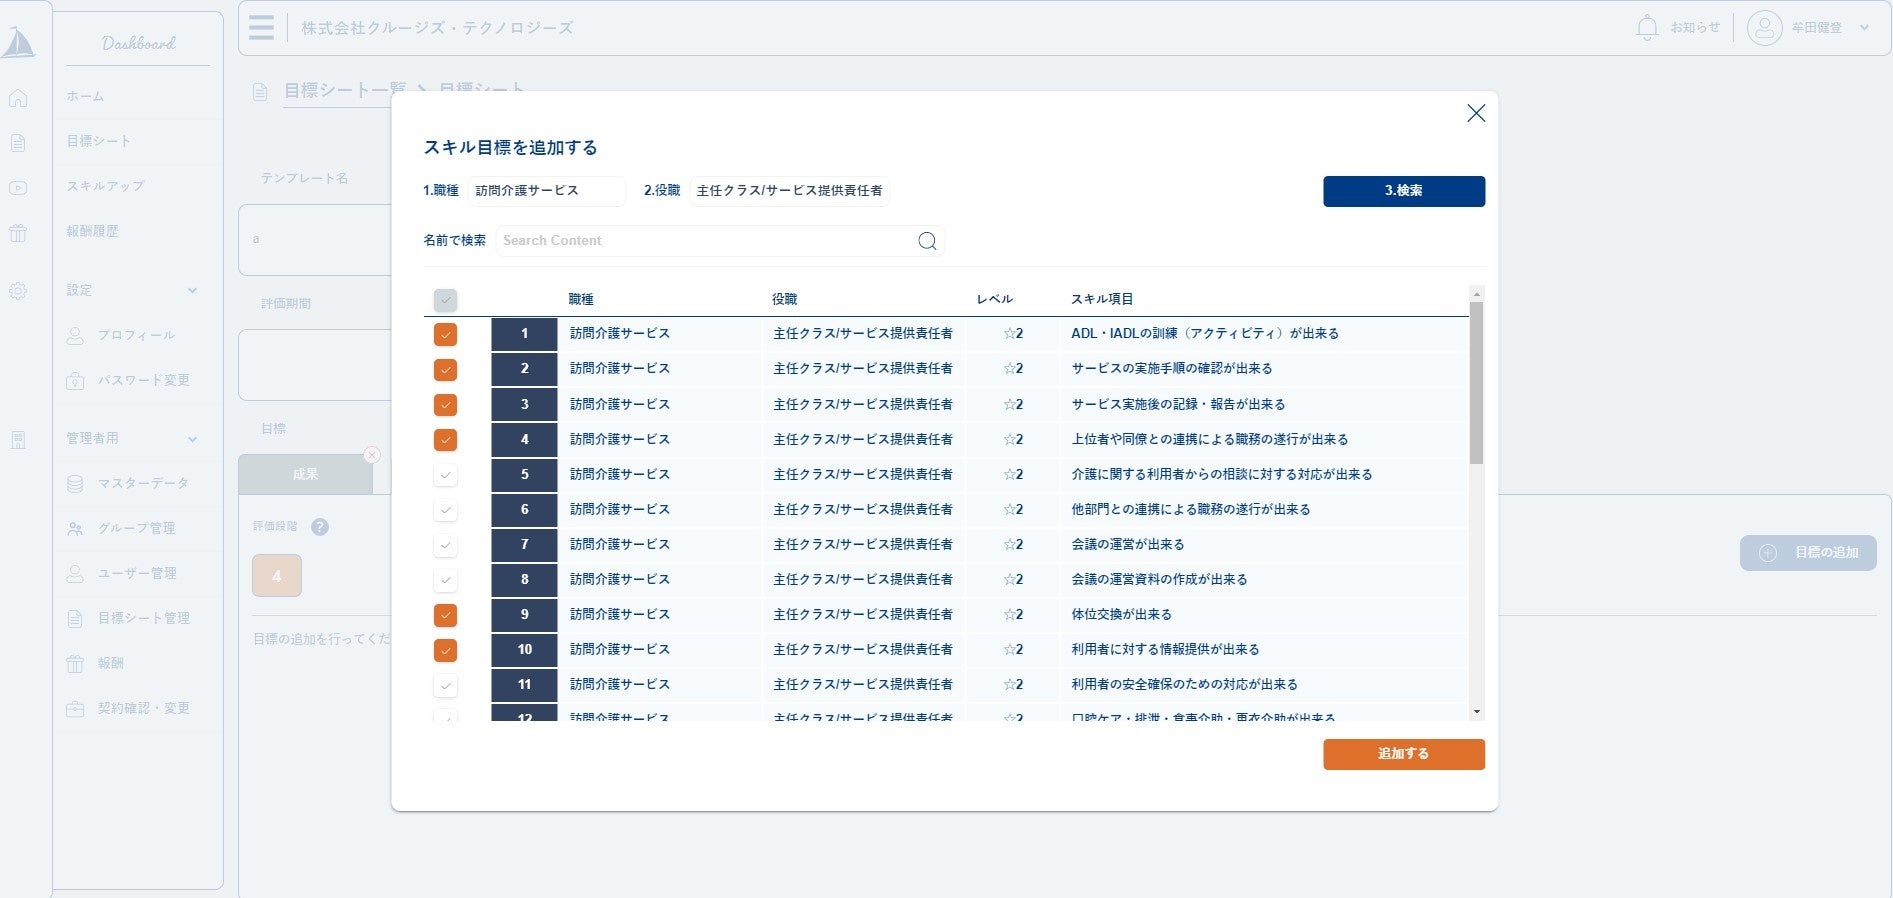Check row 8 会議の運営資料の作成 checkbox
The image size is (1893, 898).
[446, 580]
